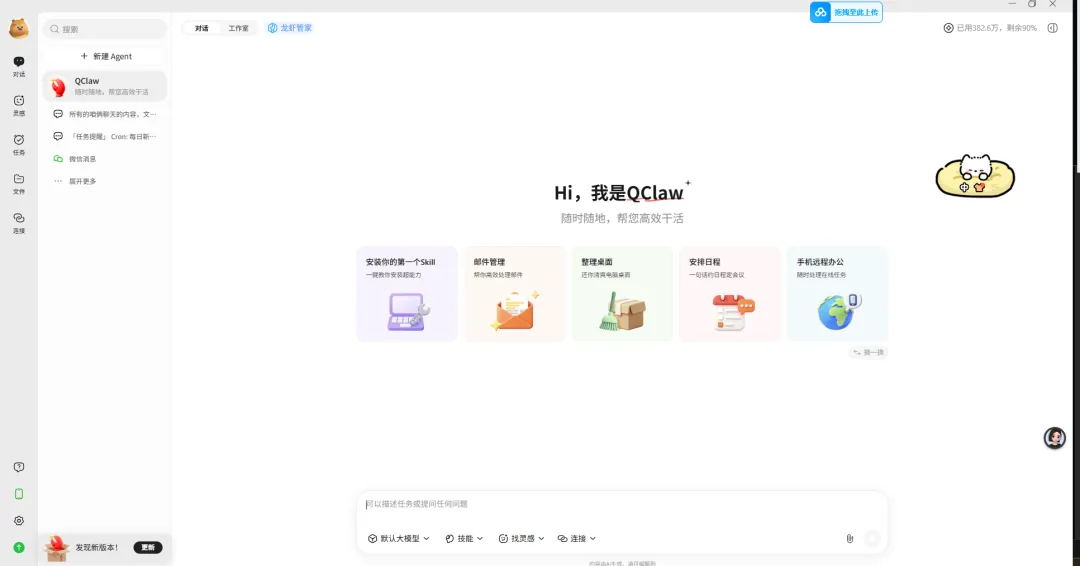Click the red QClaw lobster agent icon
The image size is (1080, 566).
(59, 86)
